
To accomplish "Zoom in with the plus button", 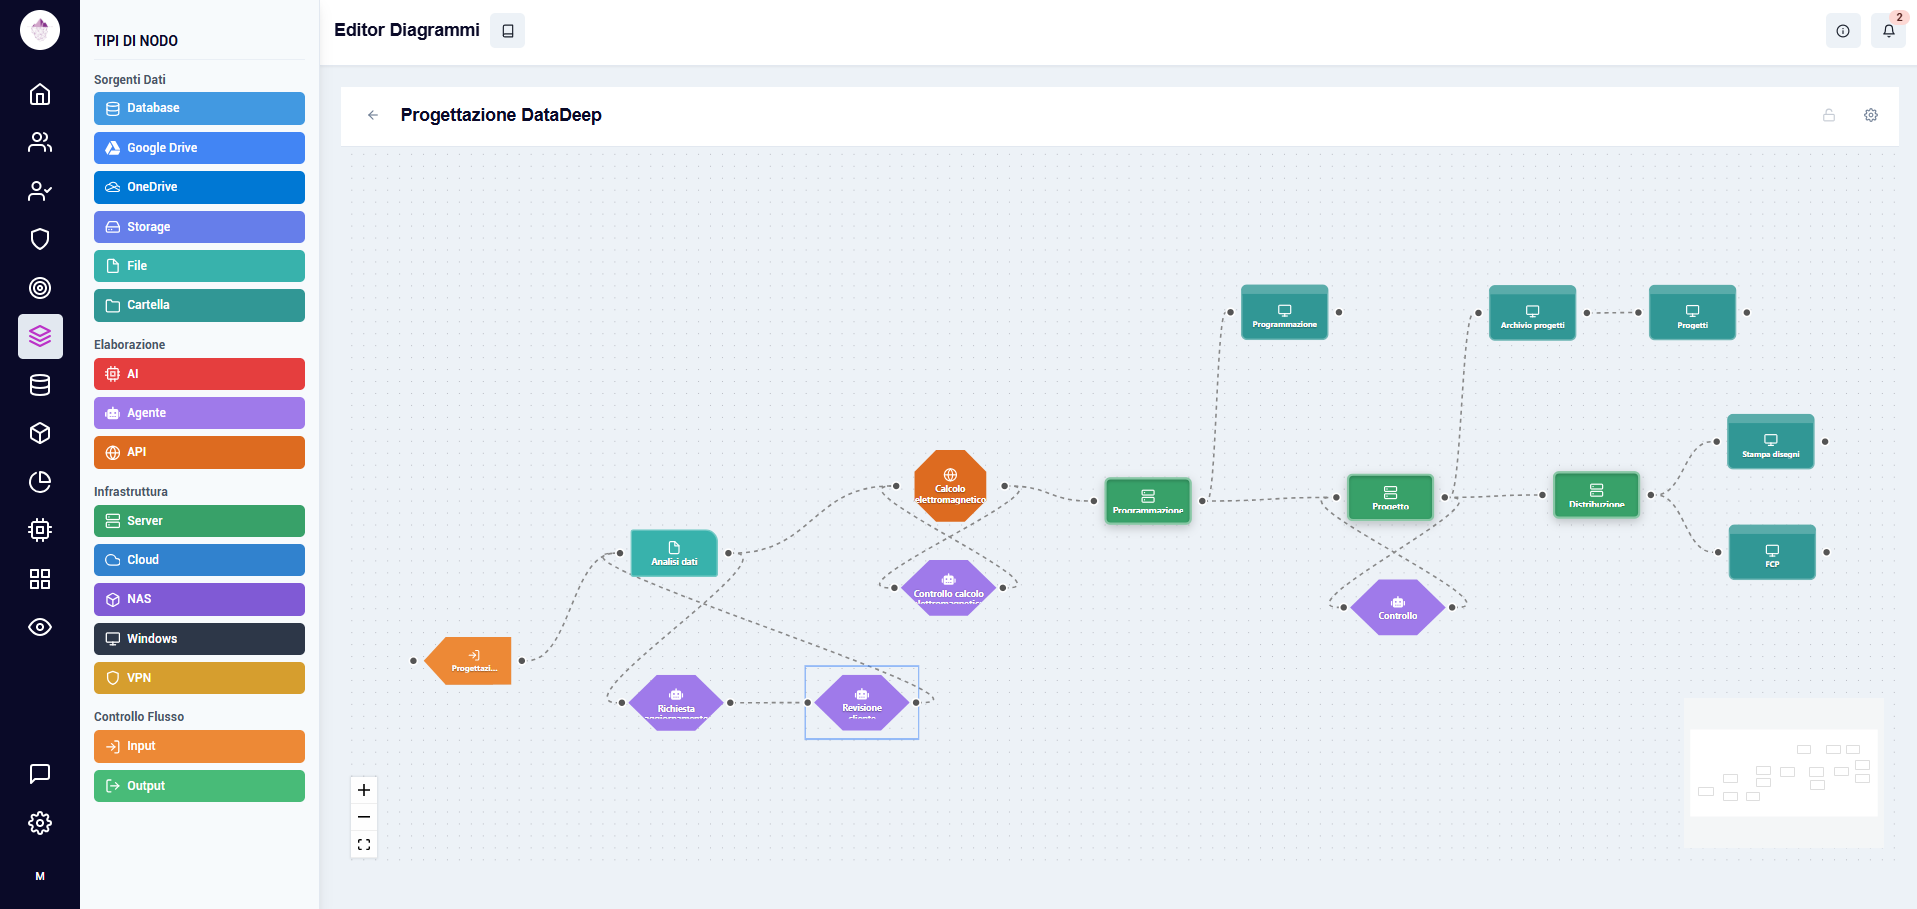I will pyautogui.click(x=364, y=790).
